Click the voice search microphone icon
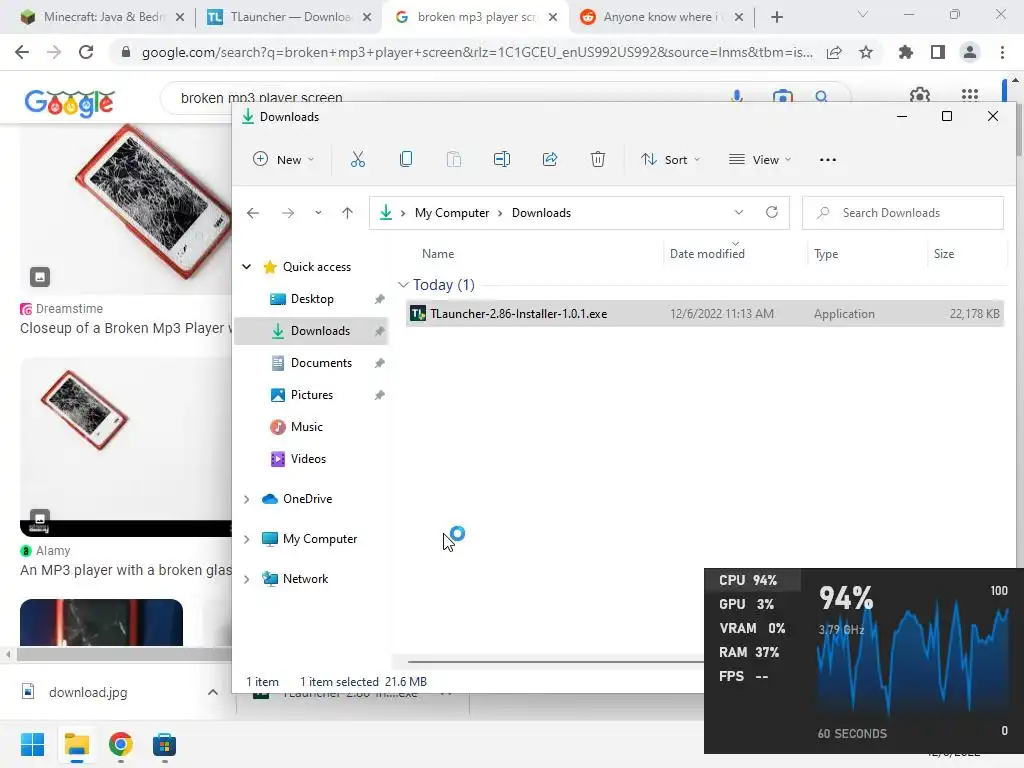The height and width of the screenshot is (768, 1024). tap(737, 96)
